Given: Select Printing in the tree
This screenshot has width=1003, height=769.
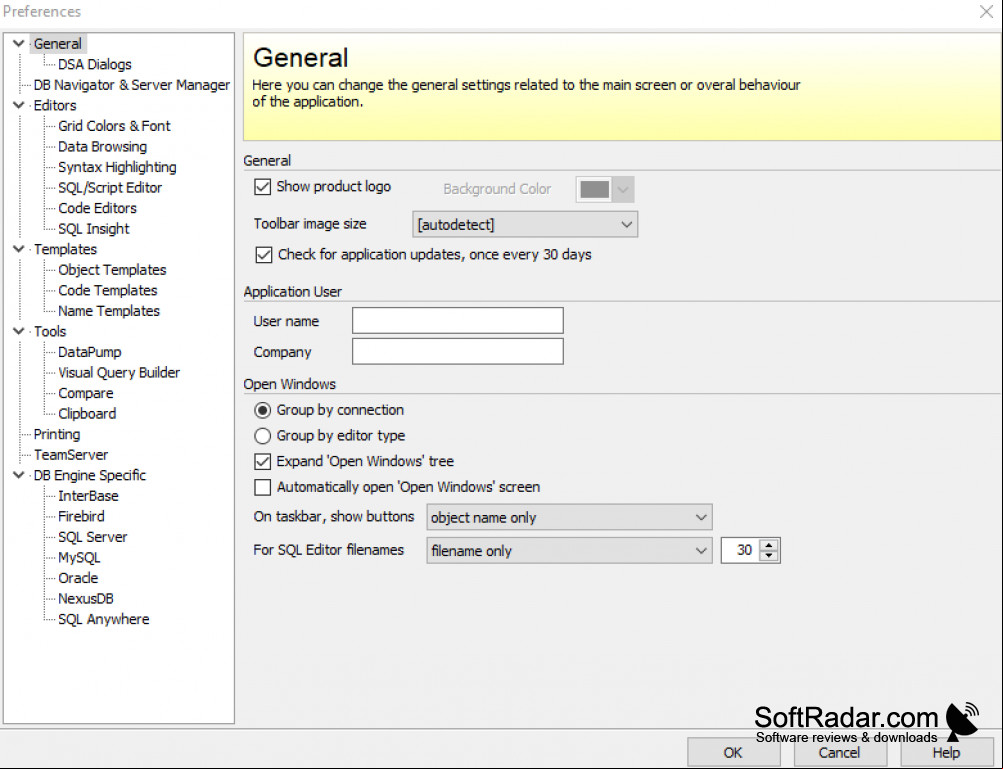Looking at the screenshot, I should pos(57,434).
